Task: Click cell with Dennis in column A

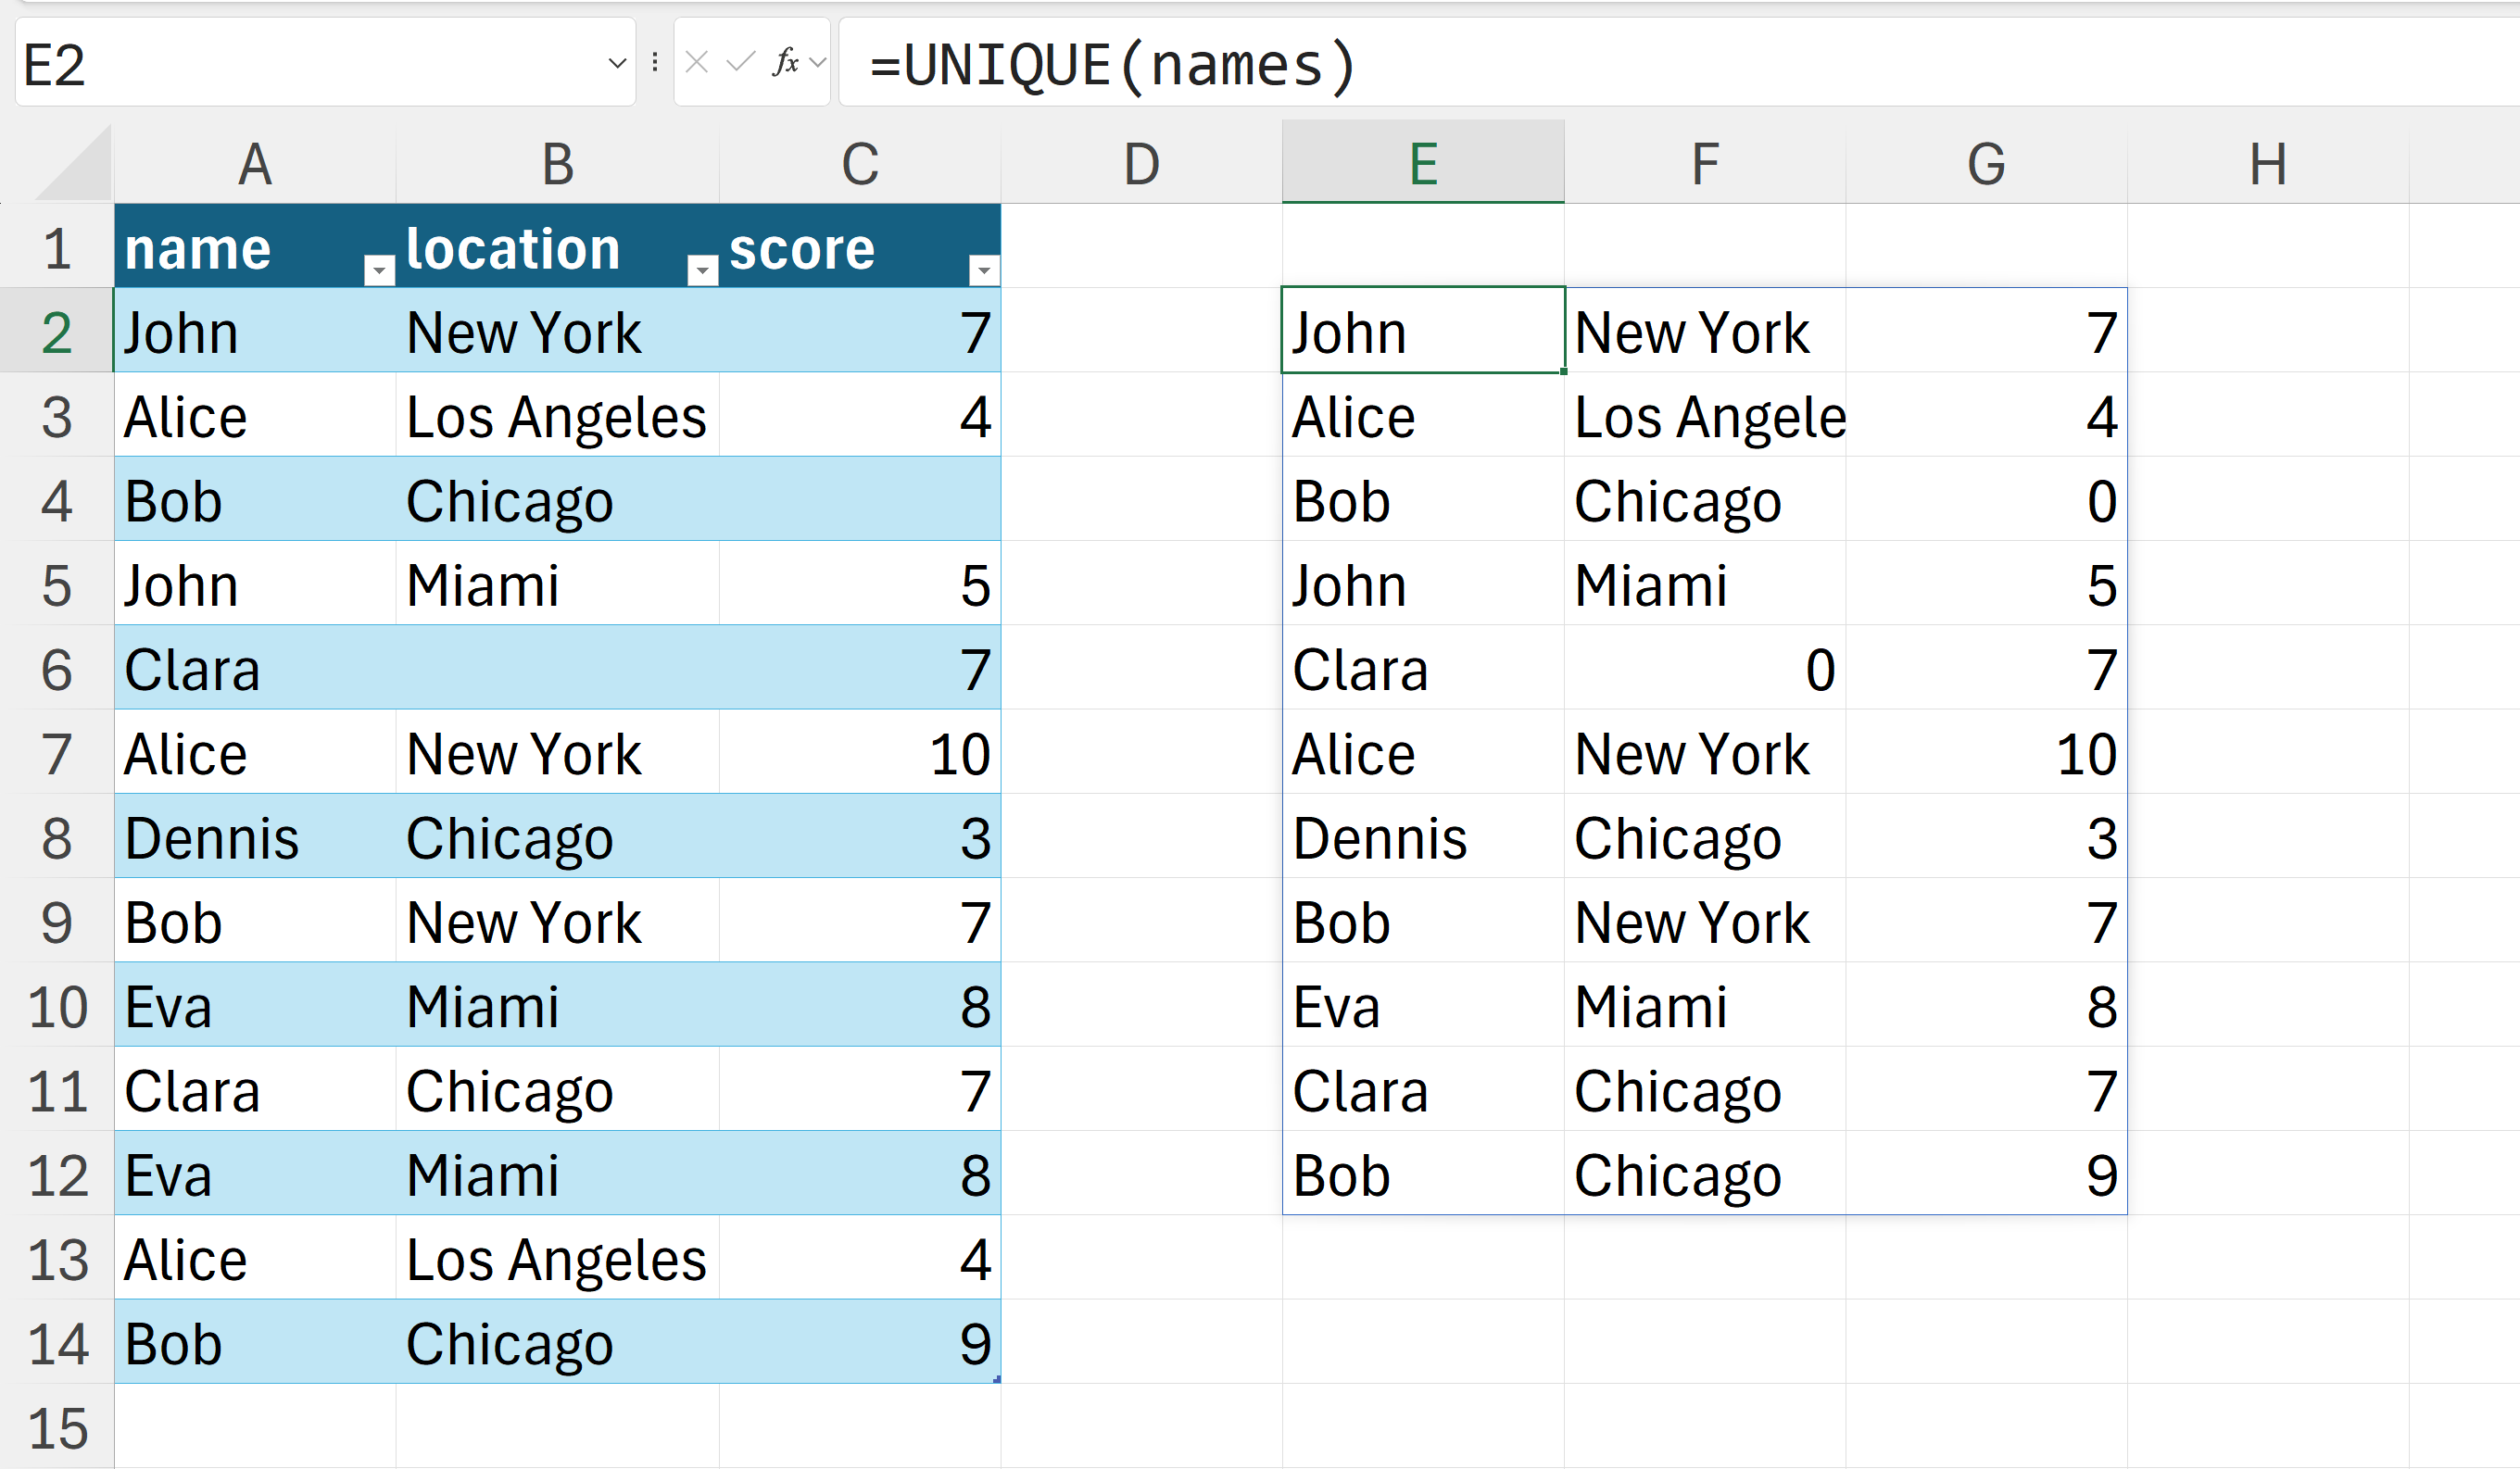Action: coord(255,838)
